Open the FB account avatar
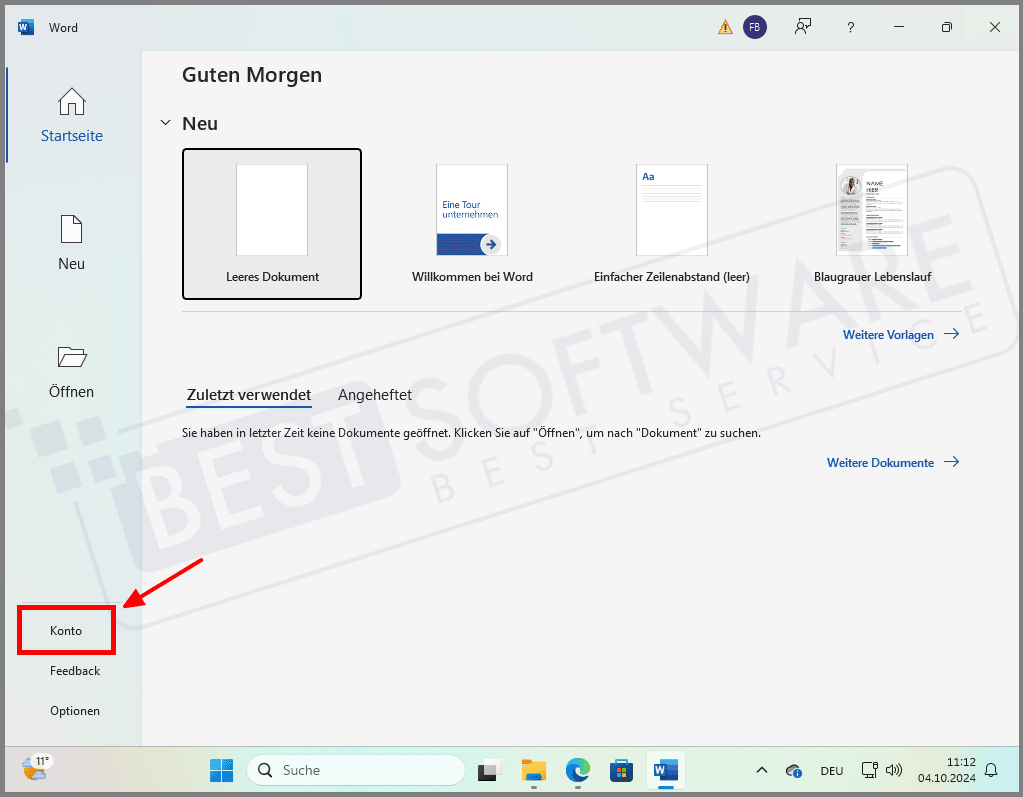 click(x=755, y=27)
